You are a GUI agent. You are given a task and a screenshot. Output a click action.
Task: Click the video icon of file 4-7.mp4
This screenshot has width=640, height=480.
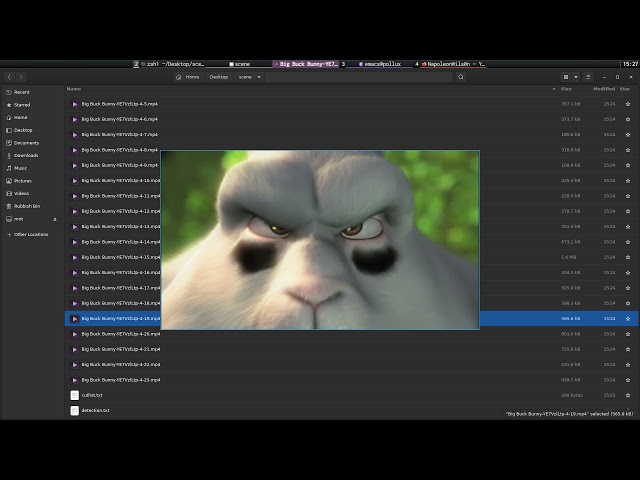74,135
